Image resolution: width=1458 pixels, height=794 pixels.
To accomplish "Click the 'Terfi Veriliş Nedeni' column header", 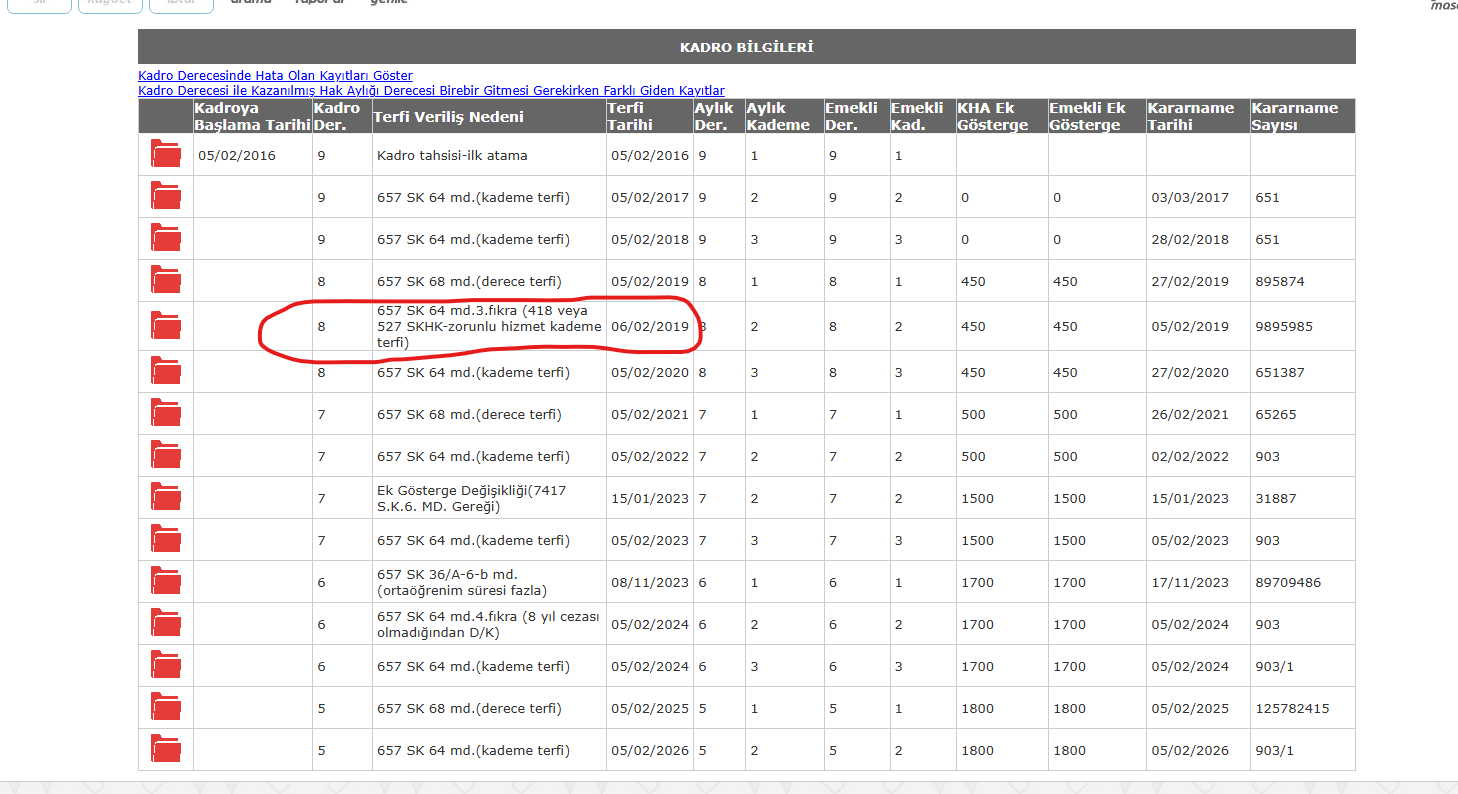I will pyautogui.click(x=448, y=117).
